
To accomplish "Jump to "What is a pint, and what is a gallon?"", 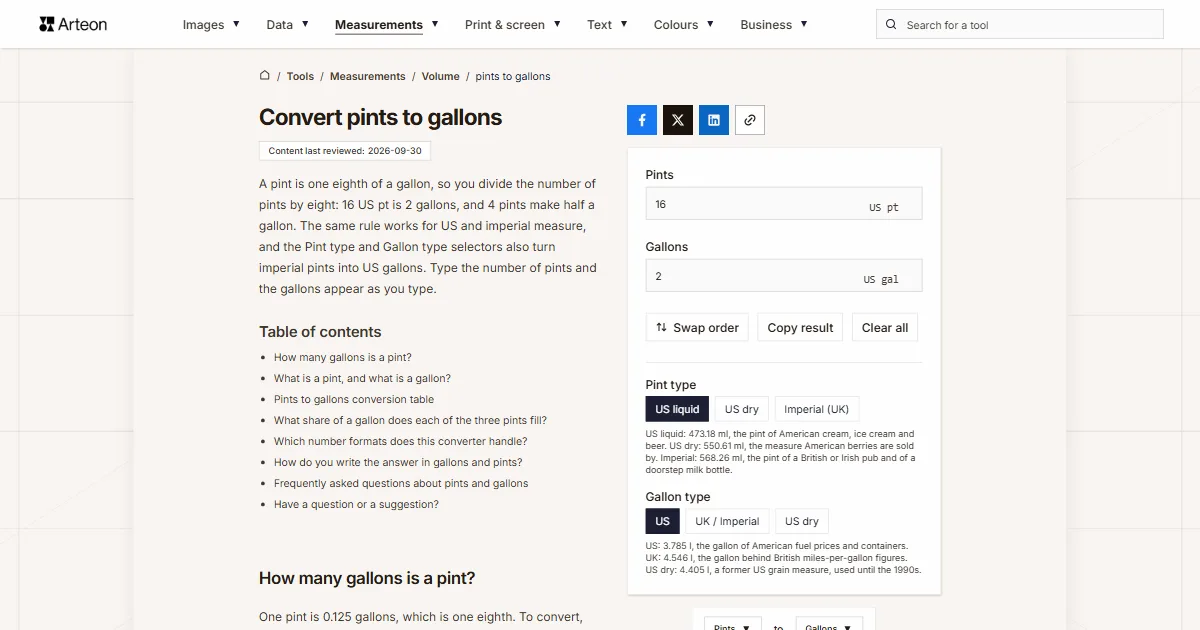I will 362,378.
